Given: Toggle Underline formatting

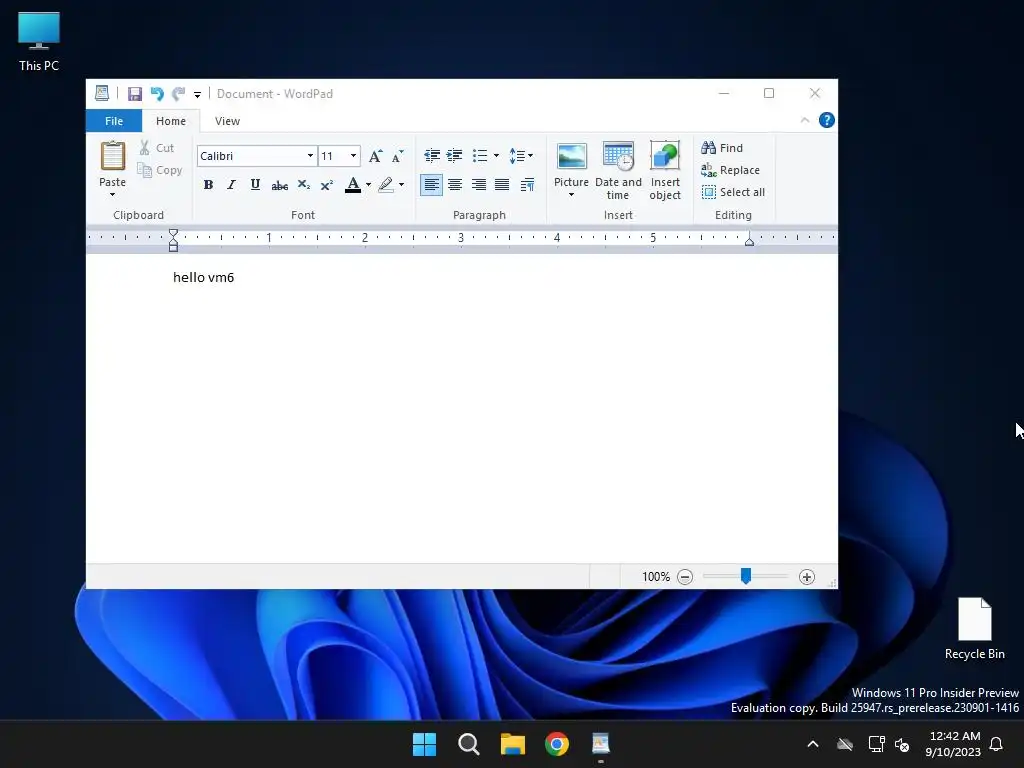Looking at the screenshot, I should (x=255, y=185).
